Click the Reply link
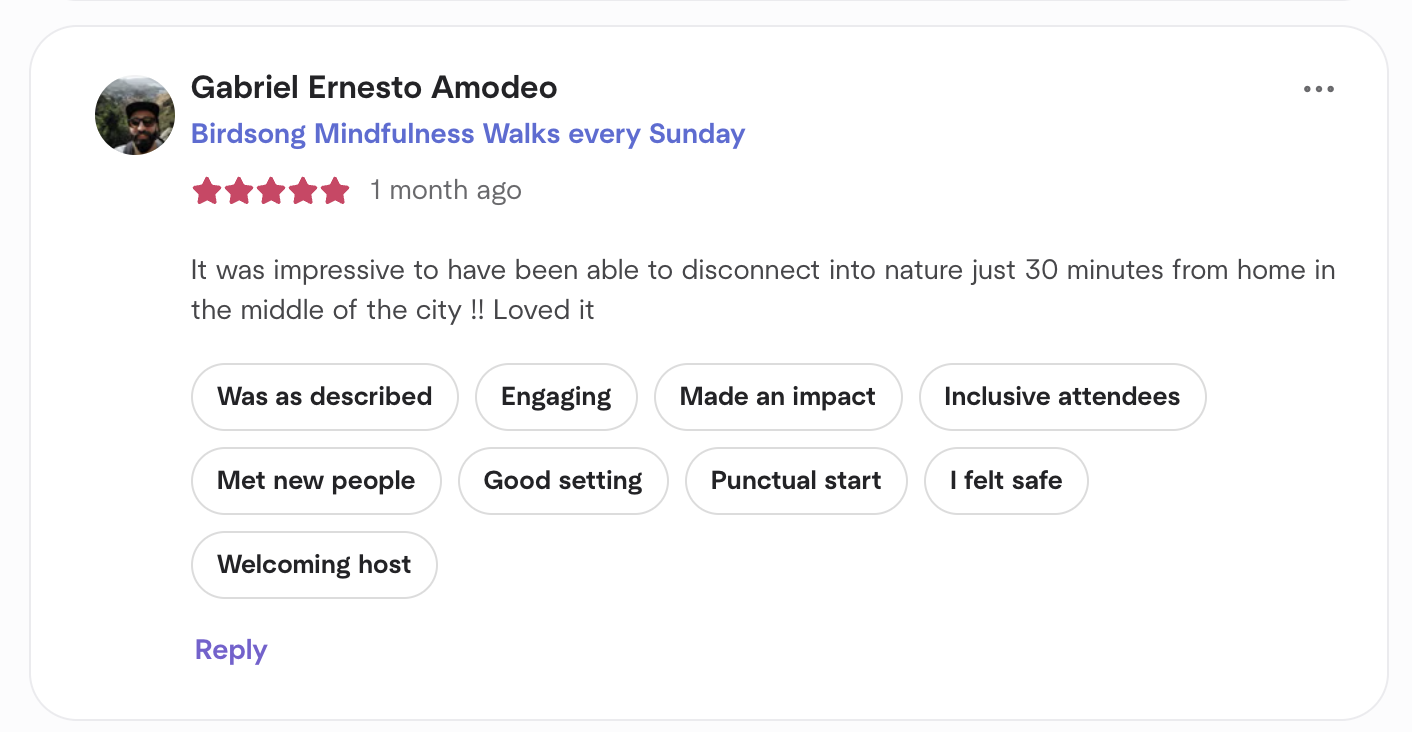 [x=231, y=650]
